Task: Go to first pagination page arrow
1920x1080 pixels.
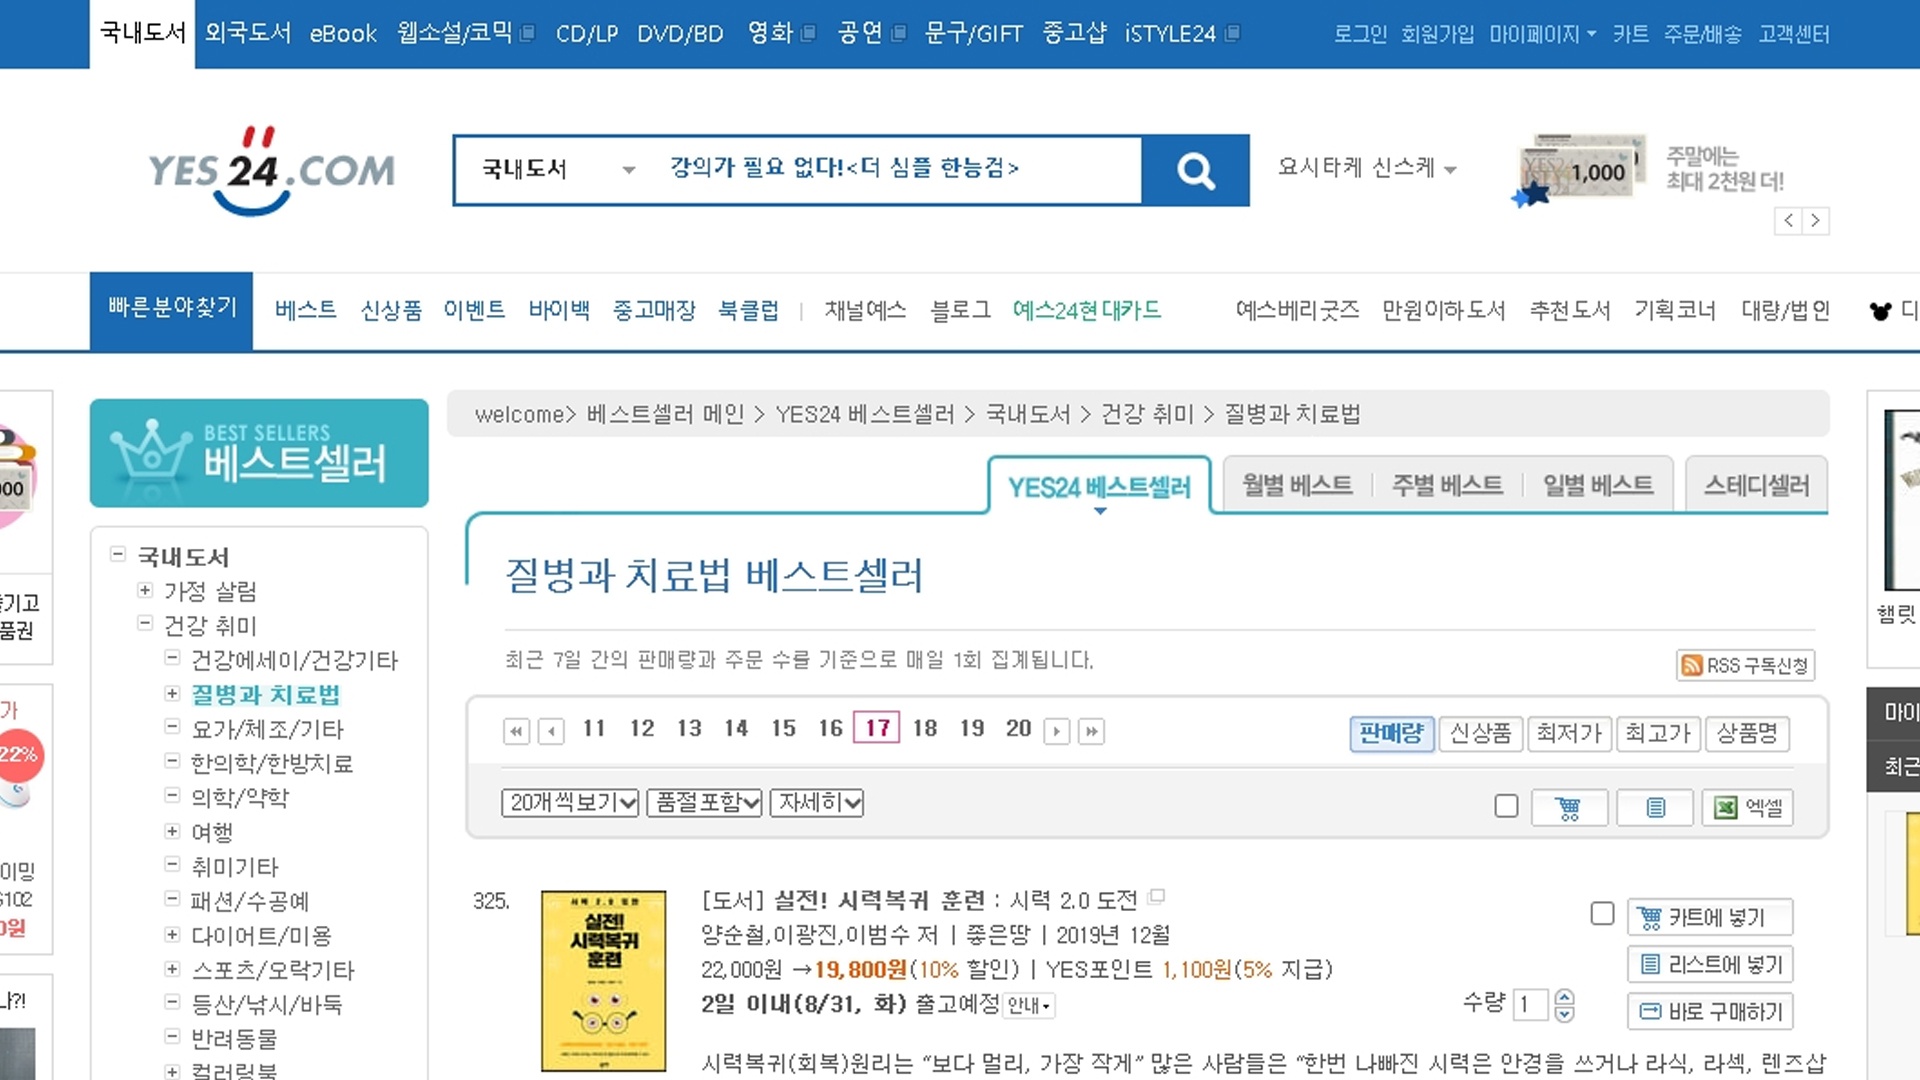Action: [516, 731]
